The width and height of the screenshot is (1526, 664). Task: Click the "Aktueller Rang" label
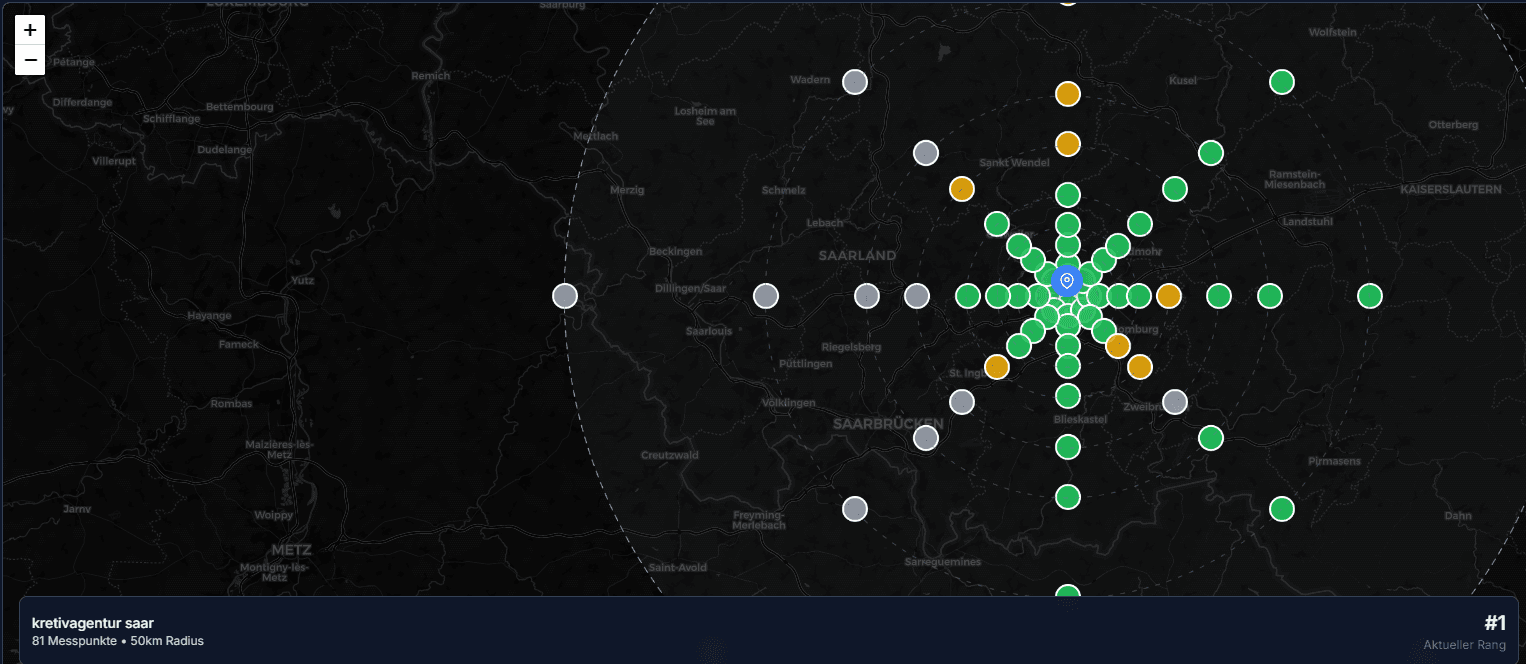click(x=1465, y=645)
